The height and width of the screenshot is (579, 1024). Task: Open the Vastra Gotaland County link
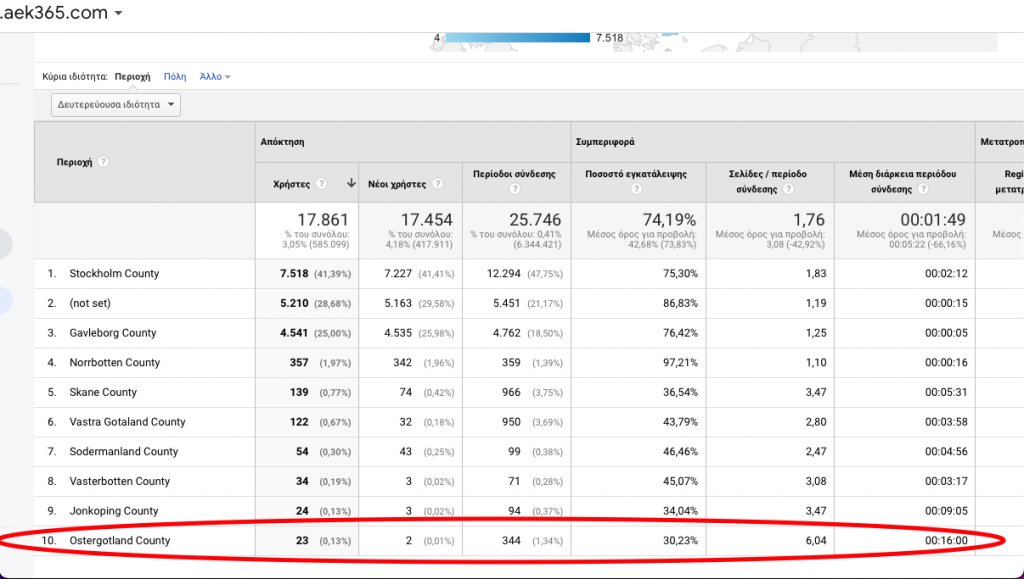tap(127, 422)
